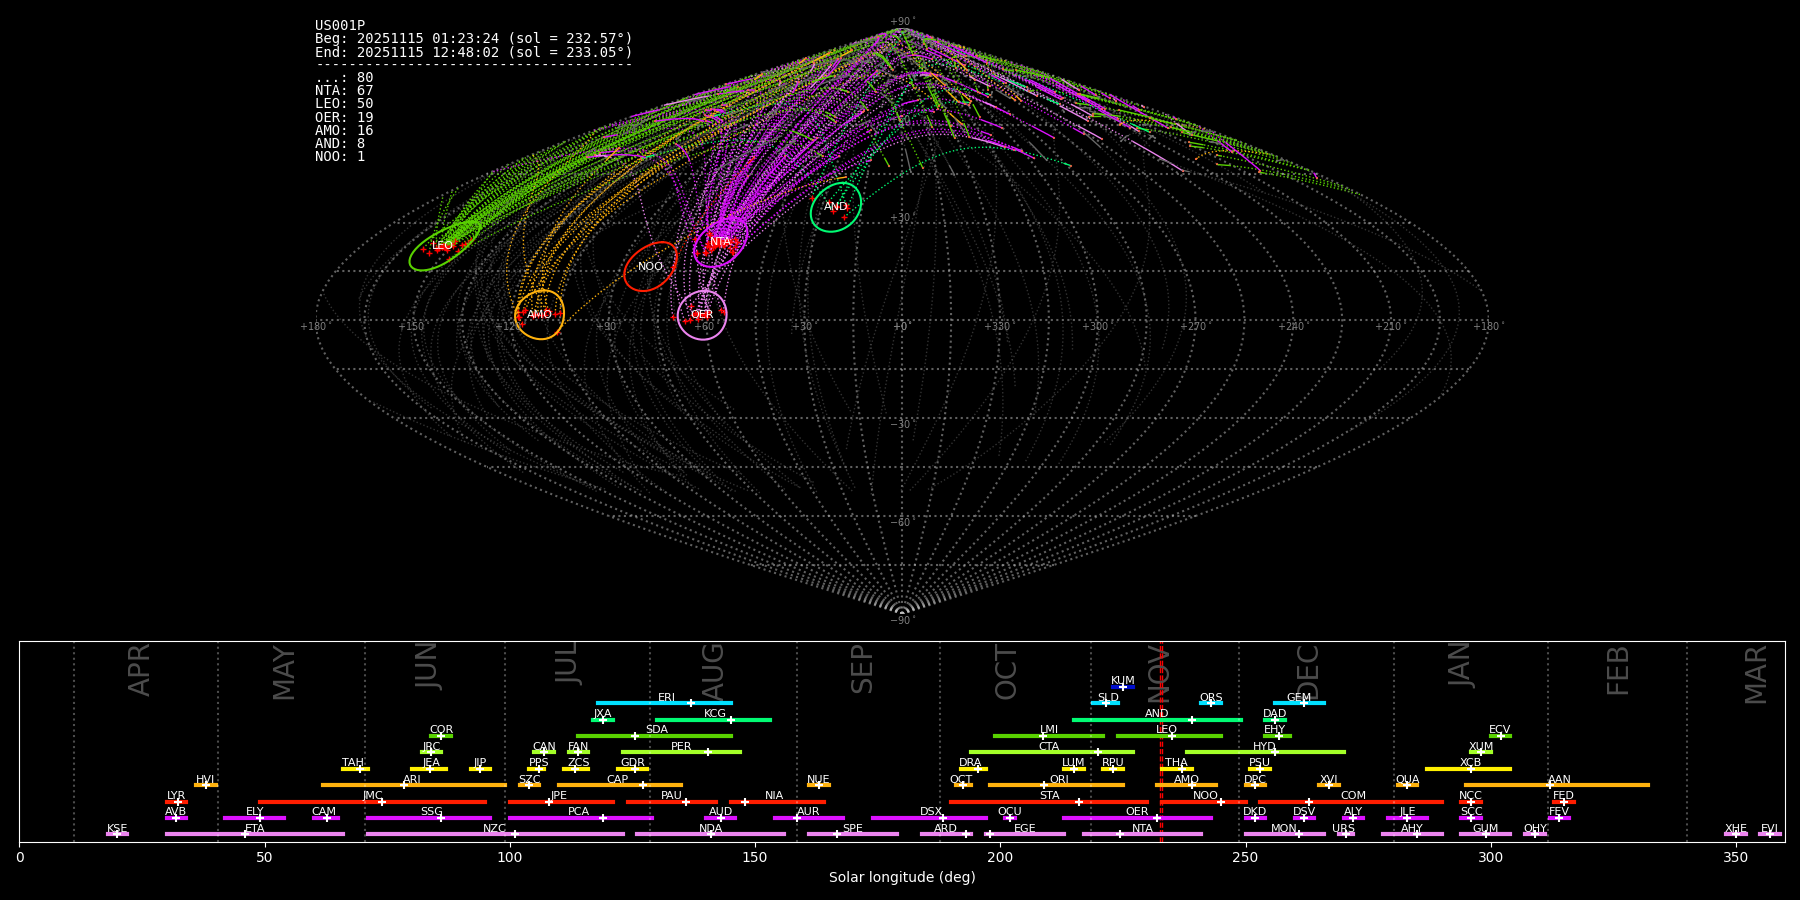This screenshot has height=900, width=1800.
Task: Click the AMO radiant circle on the sky map
Action: tap(540, 315)
